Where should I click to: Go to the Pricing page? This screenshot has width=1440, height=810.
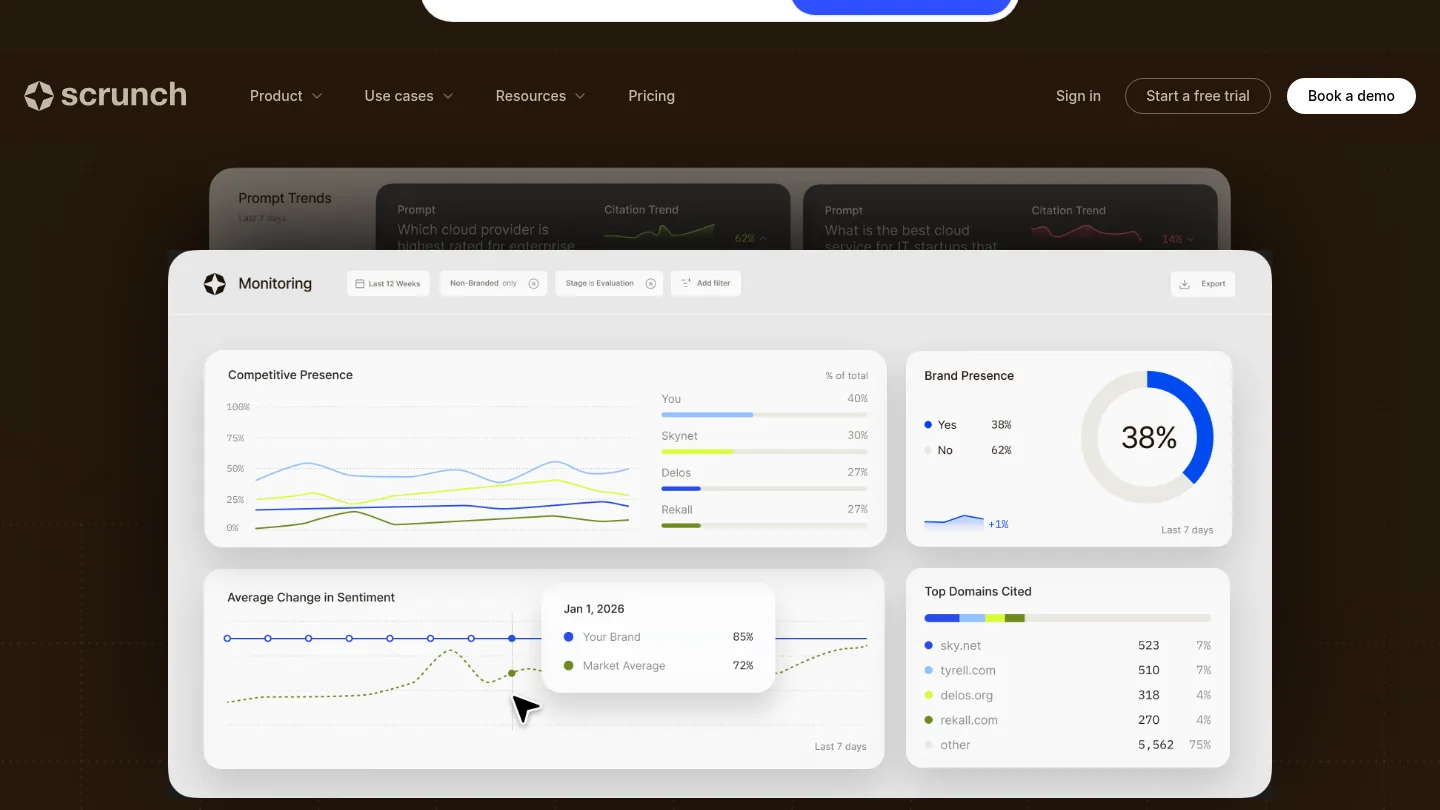pos(652,96)
